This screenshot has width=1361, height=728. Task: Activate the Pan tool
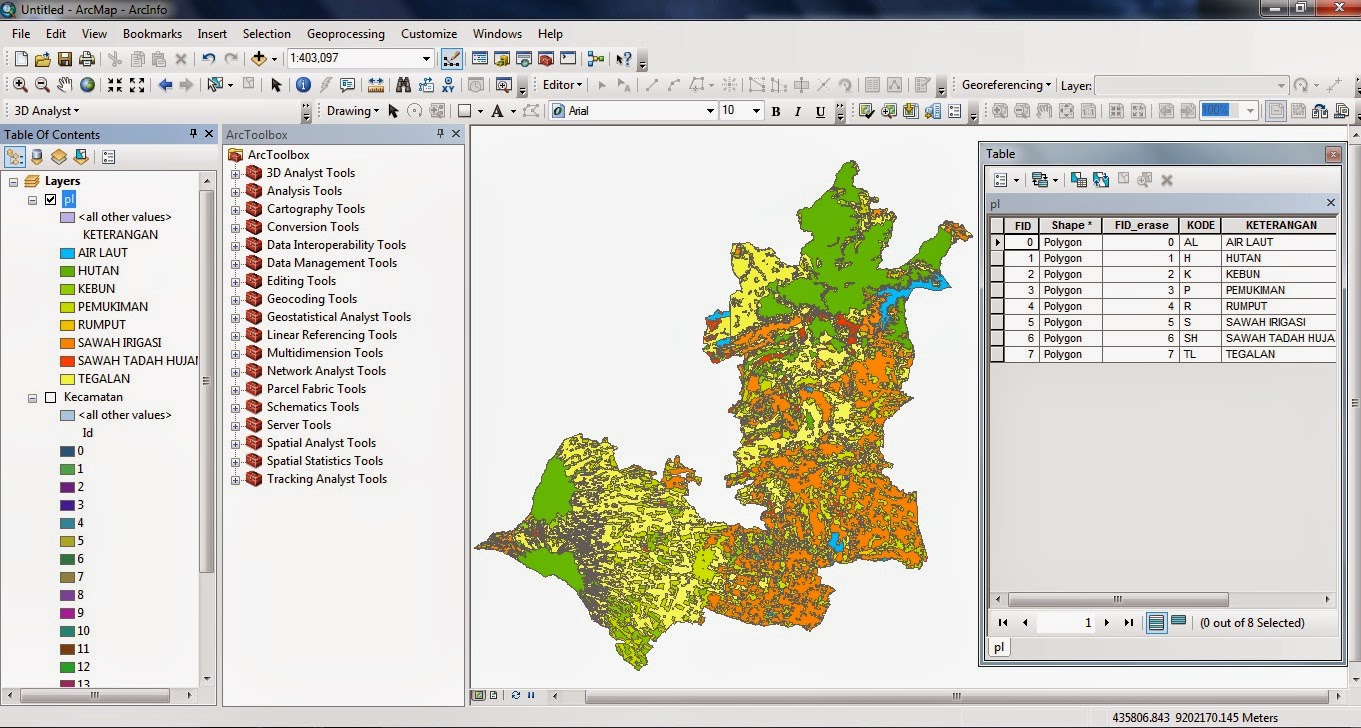click(65, 85)
